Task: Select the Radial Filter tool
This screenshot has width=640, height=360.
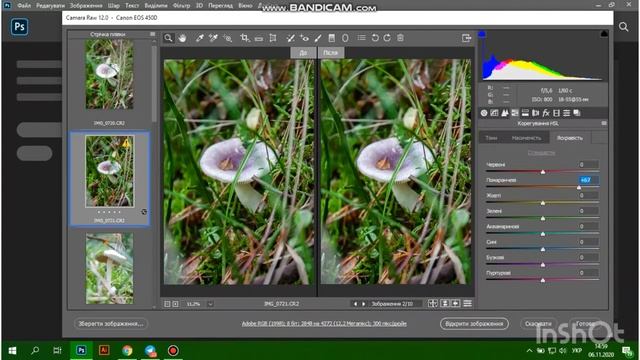Action: click(x=345, y=38)
